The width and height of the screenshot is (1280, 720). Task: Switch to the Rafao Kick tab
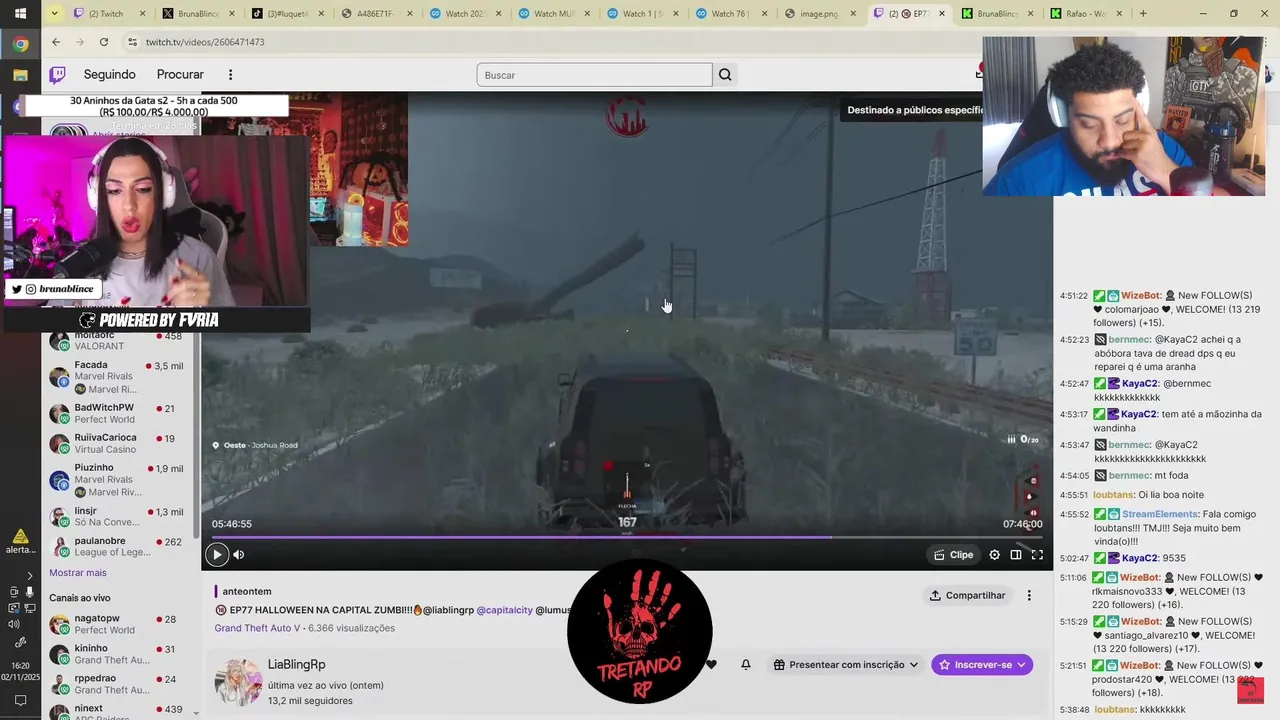(x=1085, y=14)
